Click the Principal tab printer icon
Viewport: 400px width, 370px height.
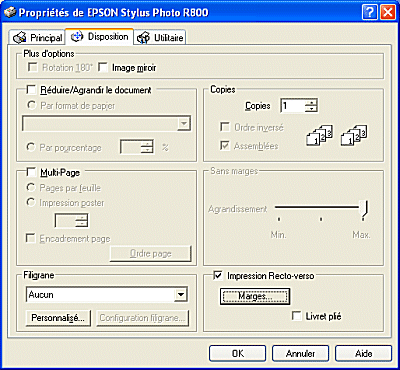pos(20,38)
